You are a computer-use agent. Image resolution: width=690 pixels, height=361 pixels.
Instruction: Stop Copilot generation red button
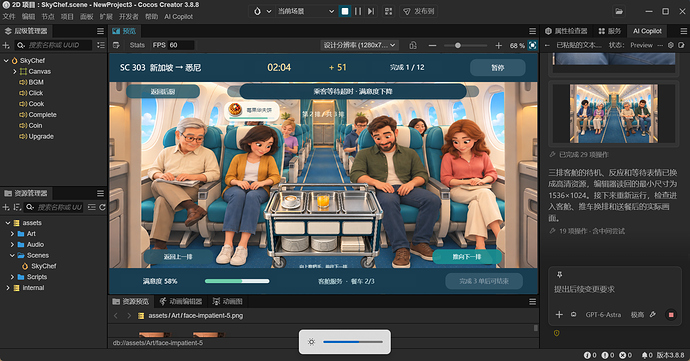coord(671,315)
